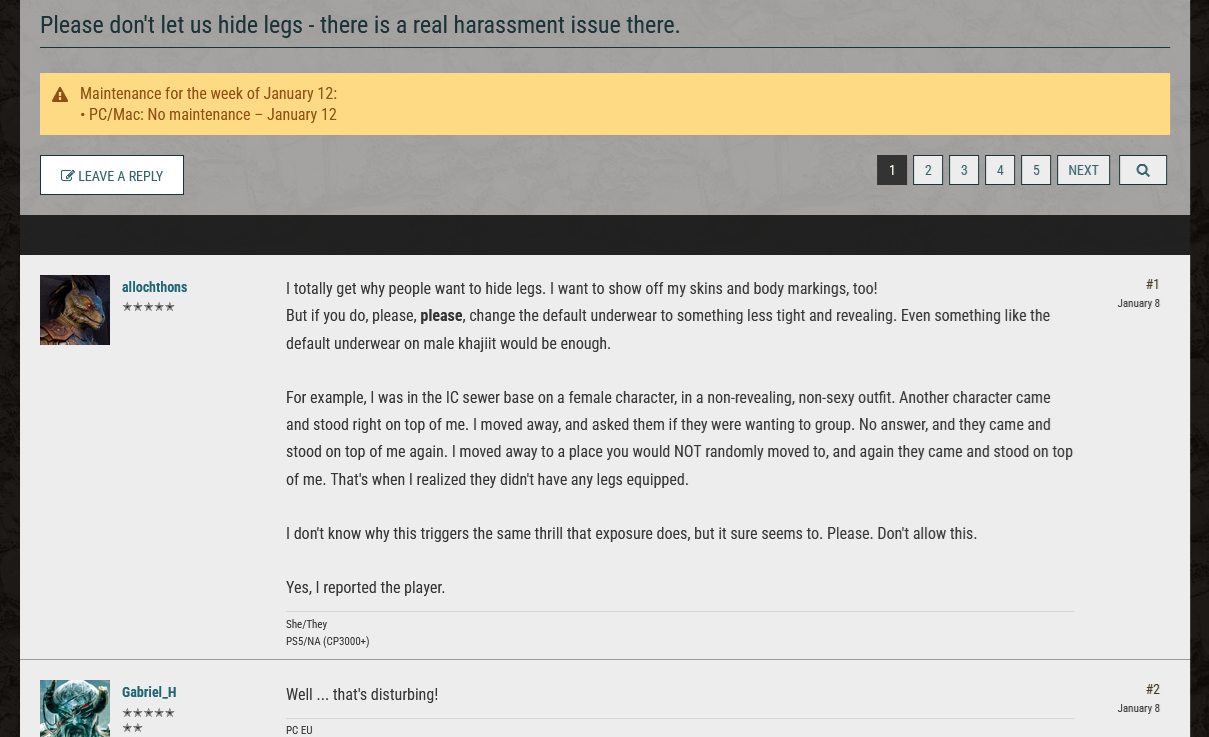Go to page 2 of the thread
The image size is (1209, 737).
click(928, 170)
